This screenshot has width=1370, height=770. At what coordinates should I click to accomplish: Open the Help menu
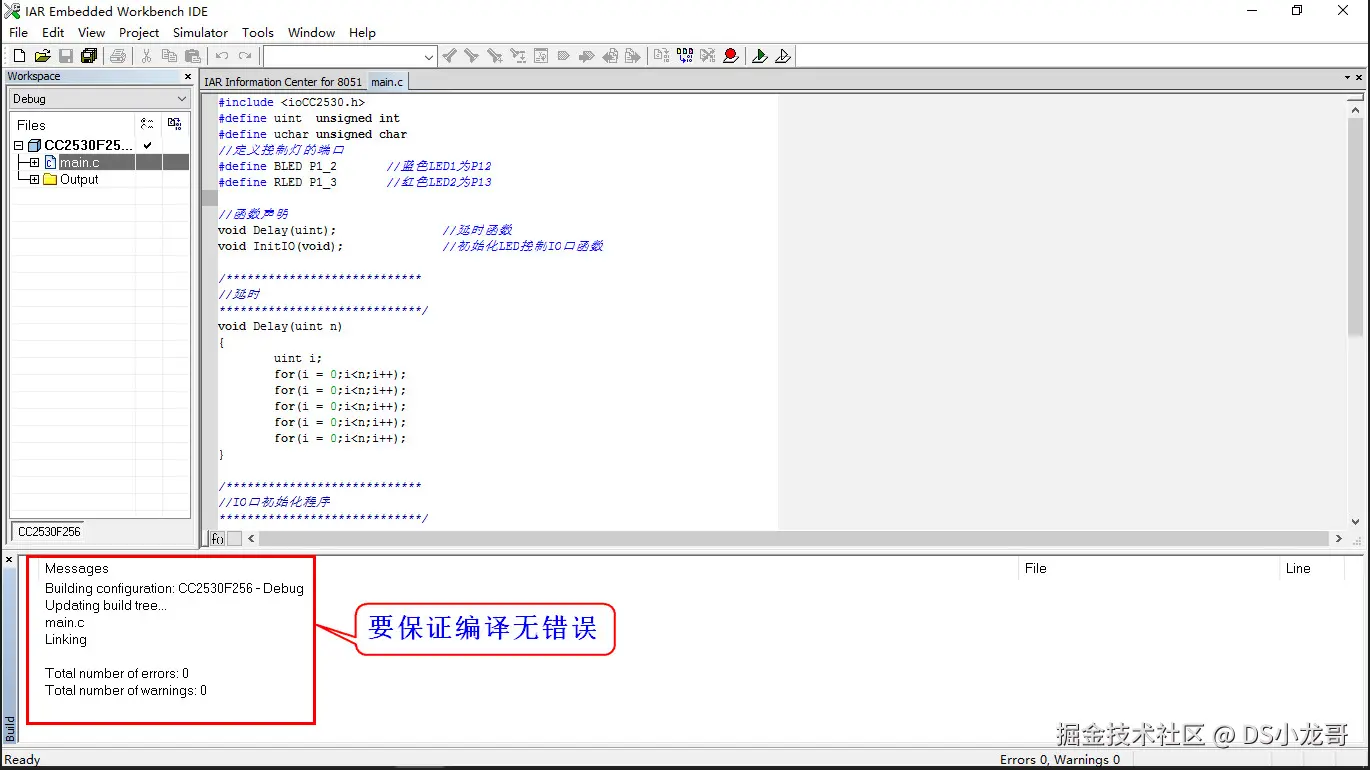pos(362,32)
